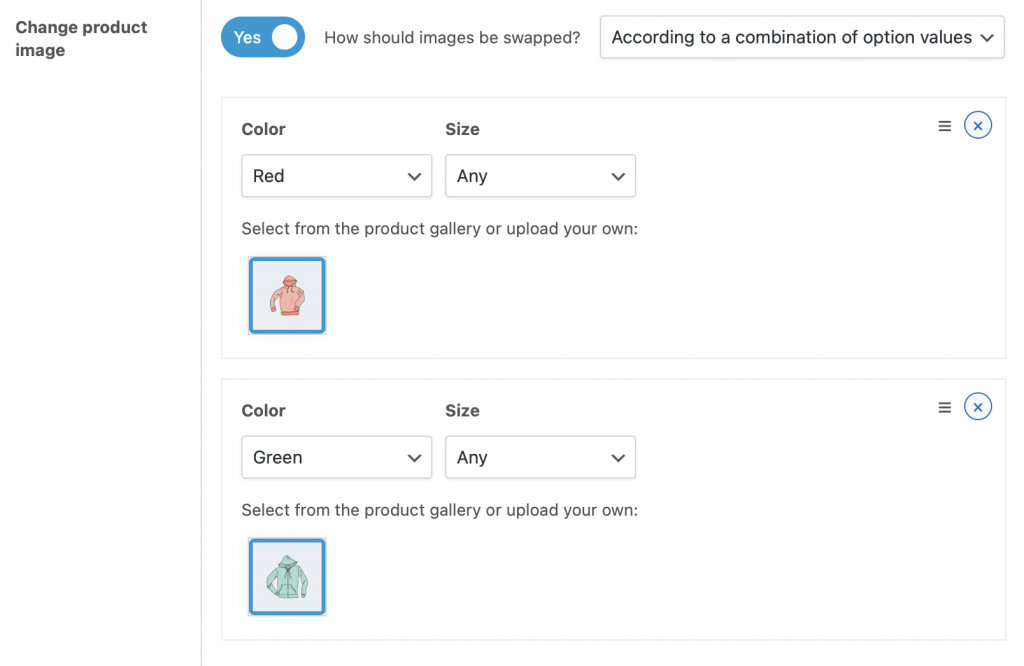Click the Yes label inside the blue toggle
The image size is (1024, 666).
click(x=249, y=37)
